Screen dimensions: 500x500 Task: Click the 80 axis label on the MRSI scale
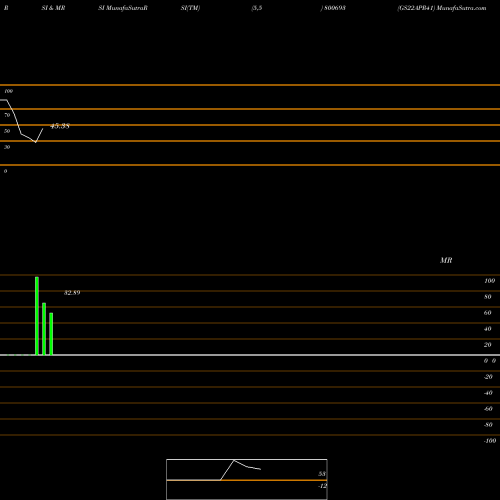pos(487,297)
